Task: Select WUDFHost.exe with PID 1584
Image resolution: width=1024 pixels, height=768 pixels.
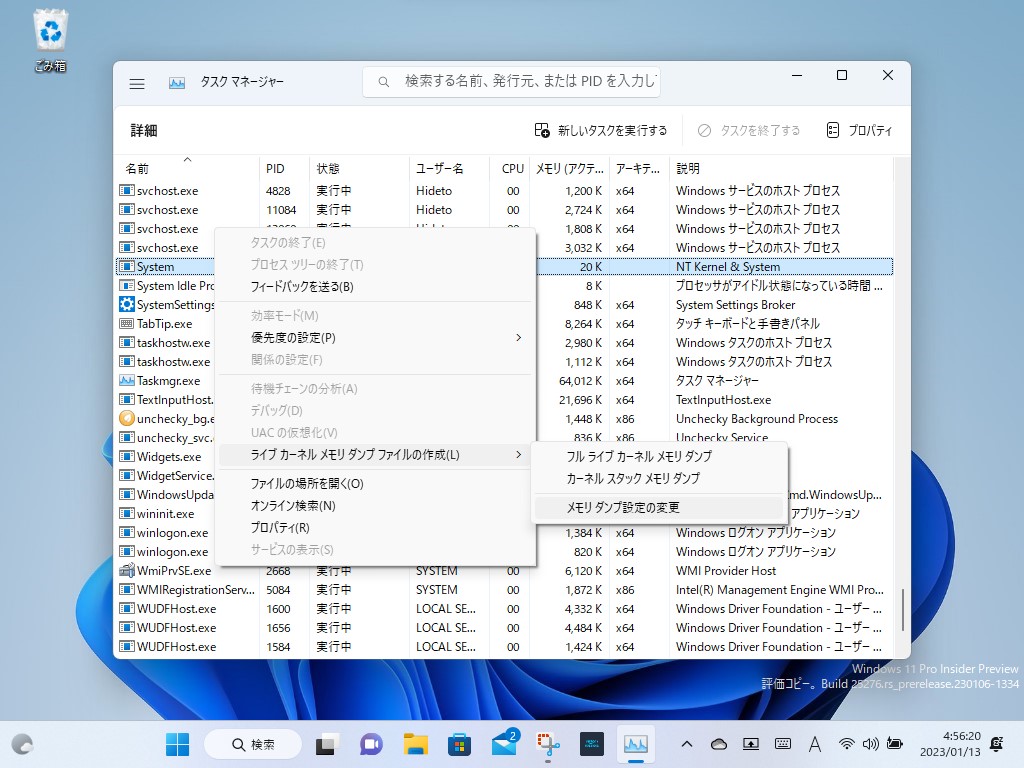Action: tap(505, 646)
